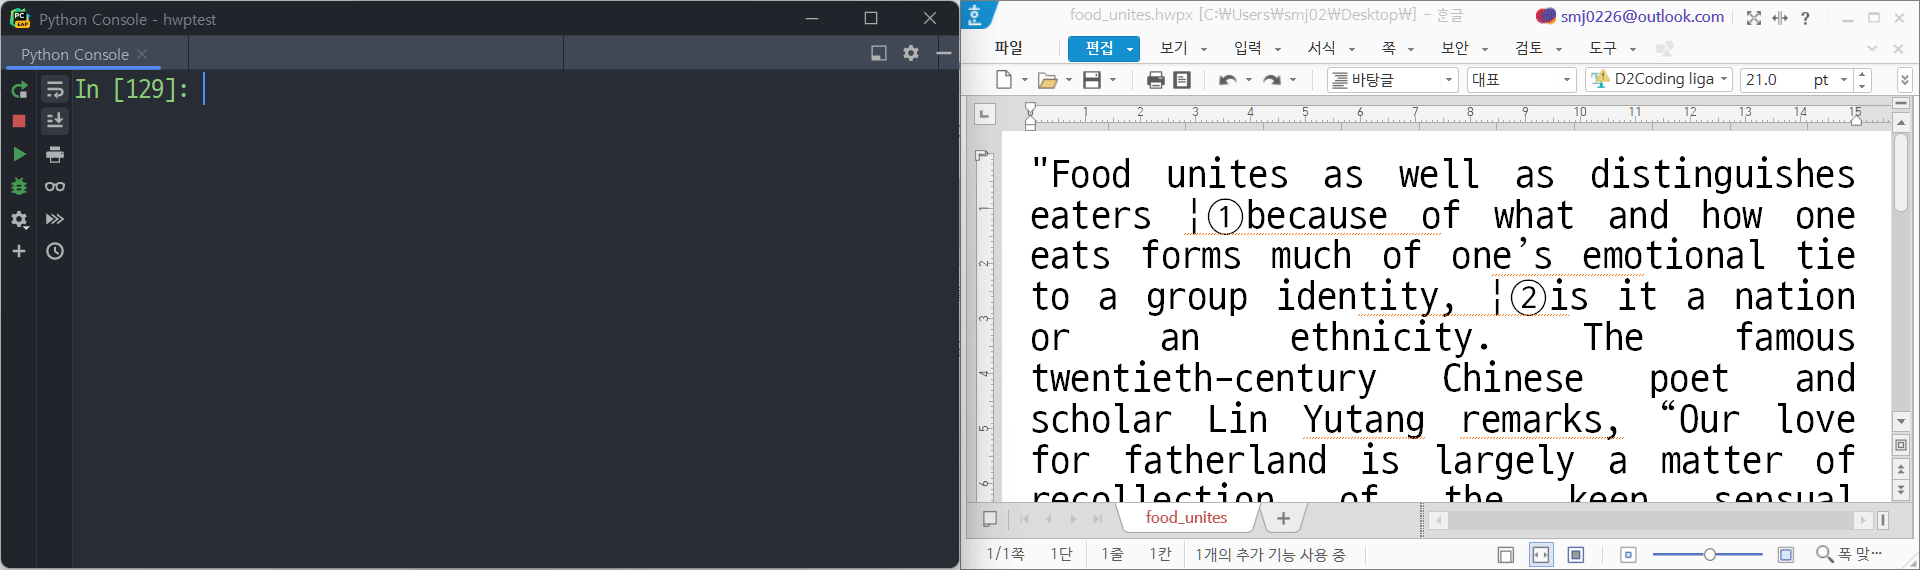This screenshot has width=1920, height=570.
Task: Toggle scroll to end in console
Action: (55, 121)
